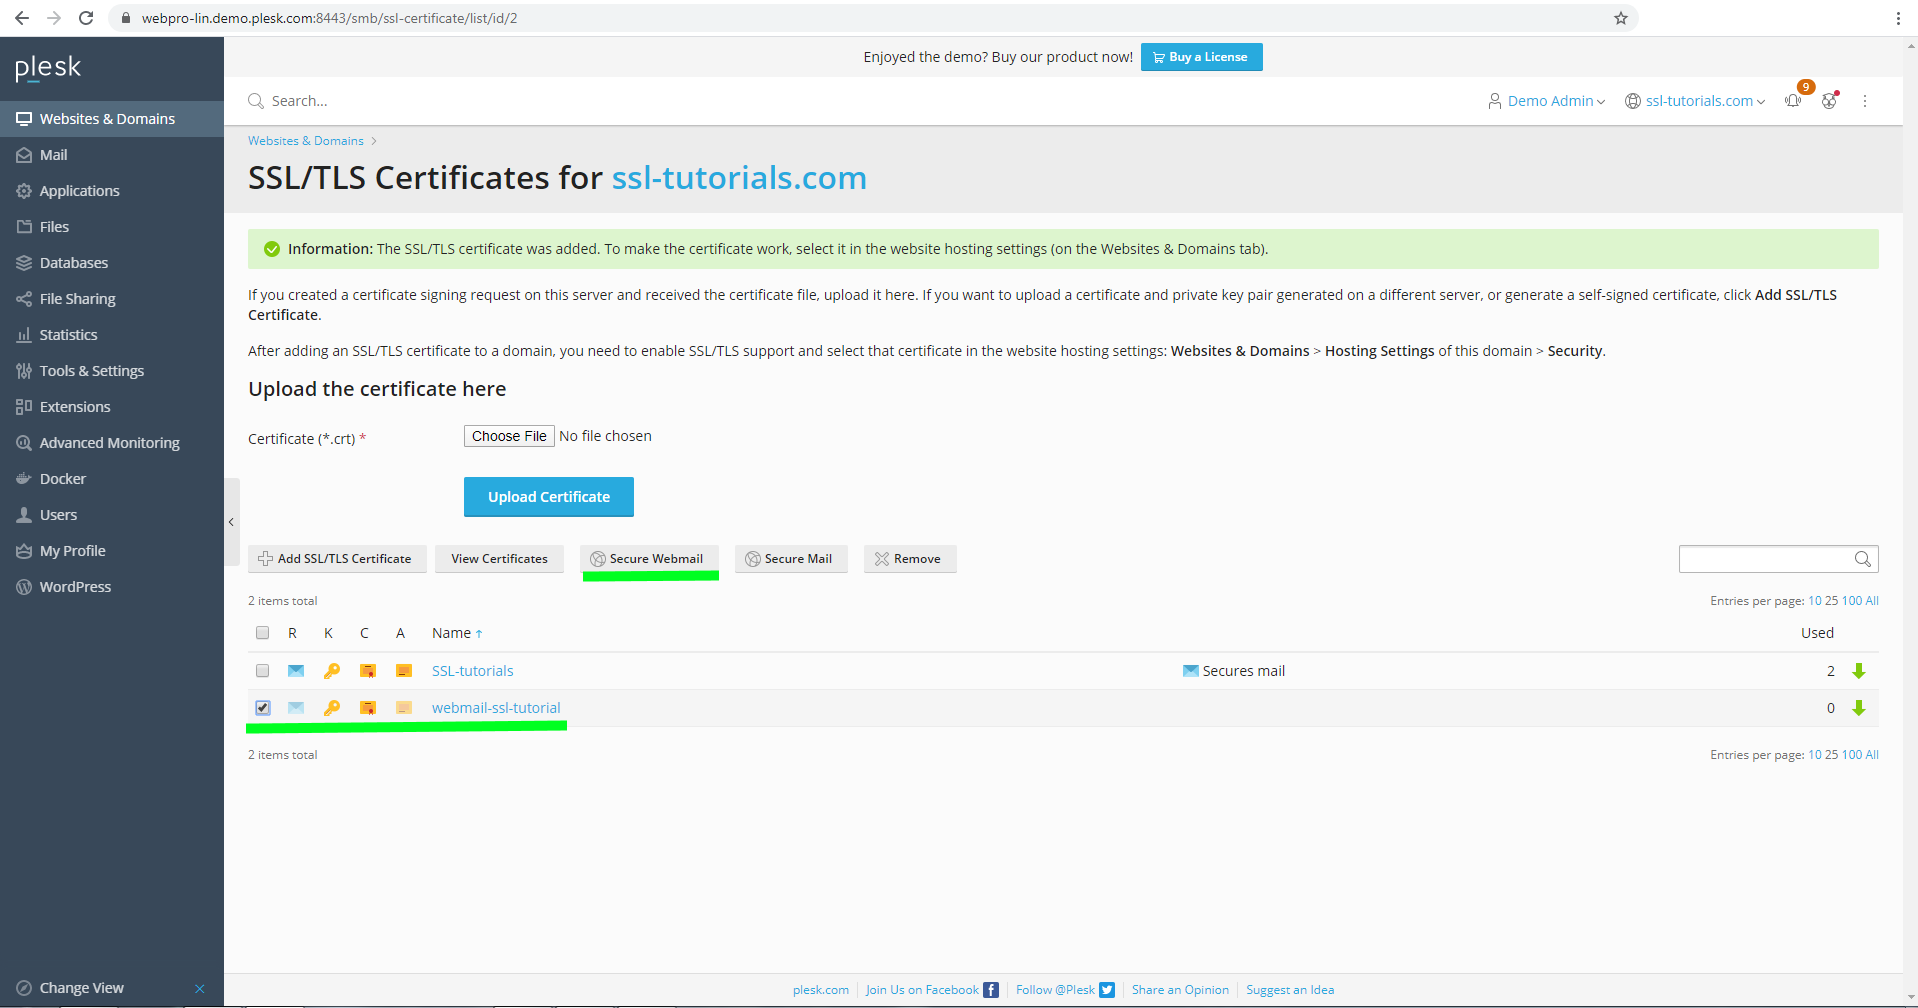Close the Change View option
This screenshot has height=1008, width=1918.
click(200, 989)
